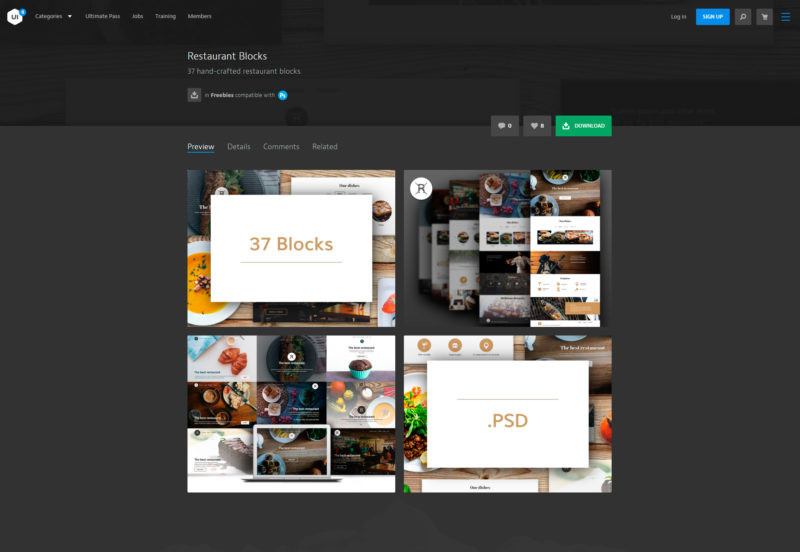Click the download box icon beside Freebies

194,95
